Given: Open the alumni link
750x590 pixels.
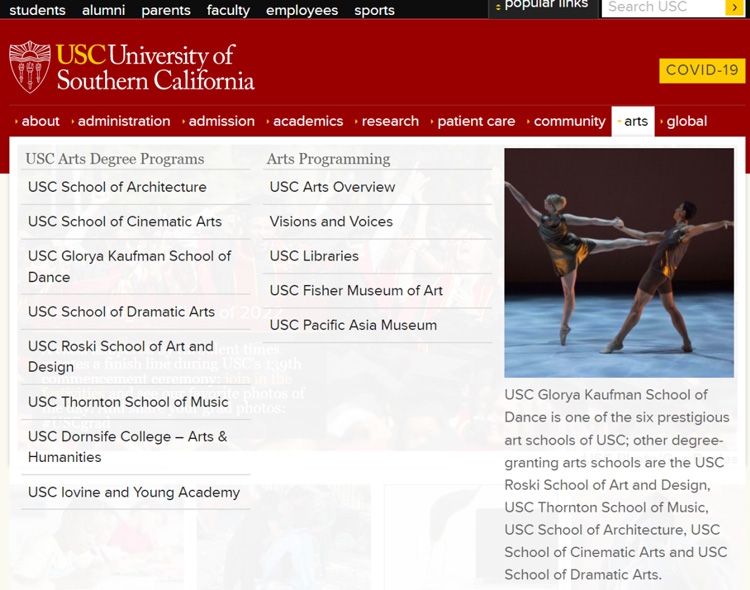Looking at the screenshot, I should coord(103,10).
